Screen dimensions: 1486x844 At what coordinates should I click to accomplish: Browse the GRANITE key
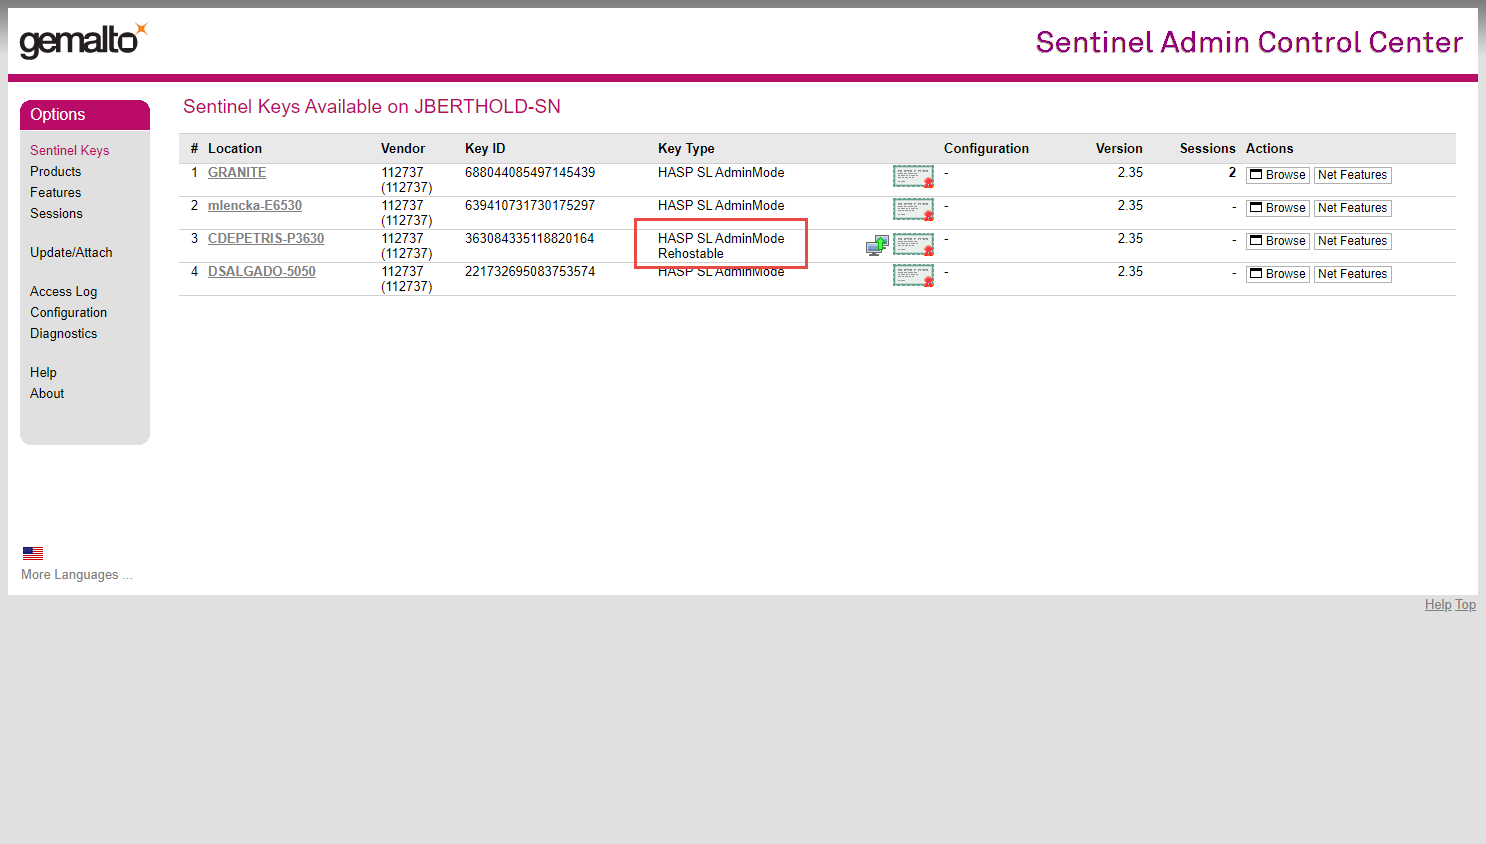1277,175
